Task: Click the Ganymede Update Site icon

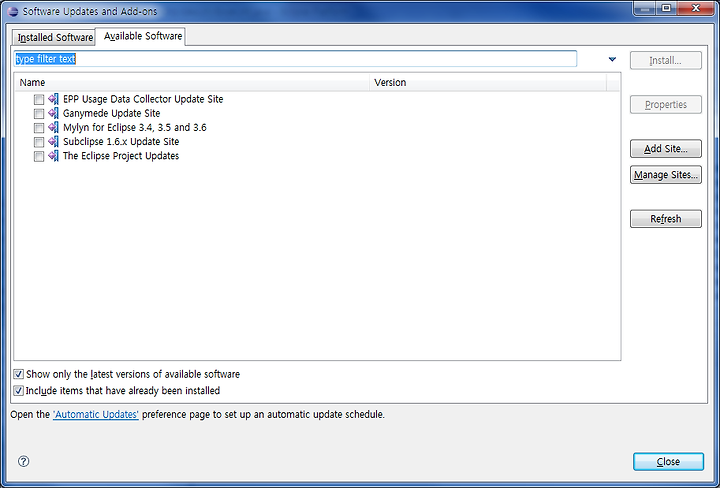Action: 53,113
